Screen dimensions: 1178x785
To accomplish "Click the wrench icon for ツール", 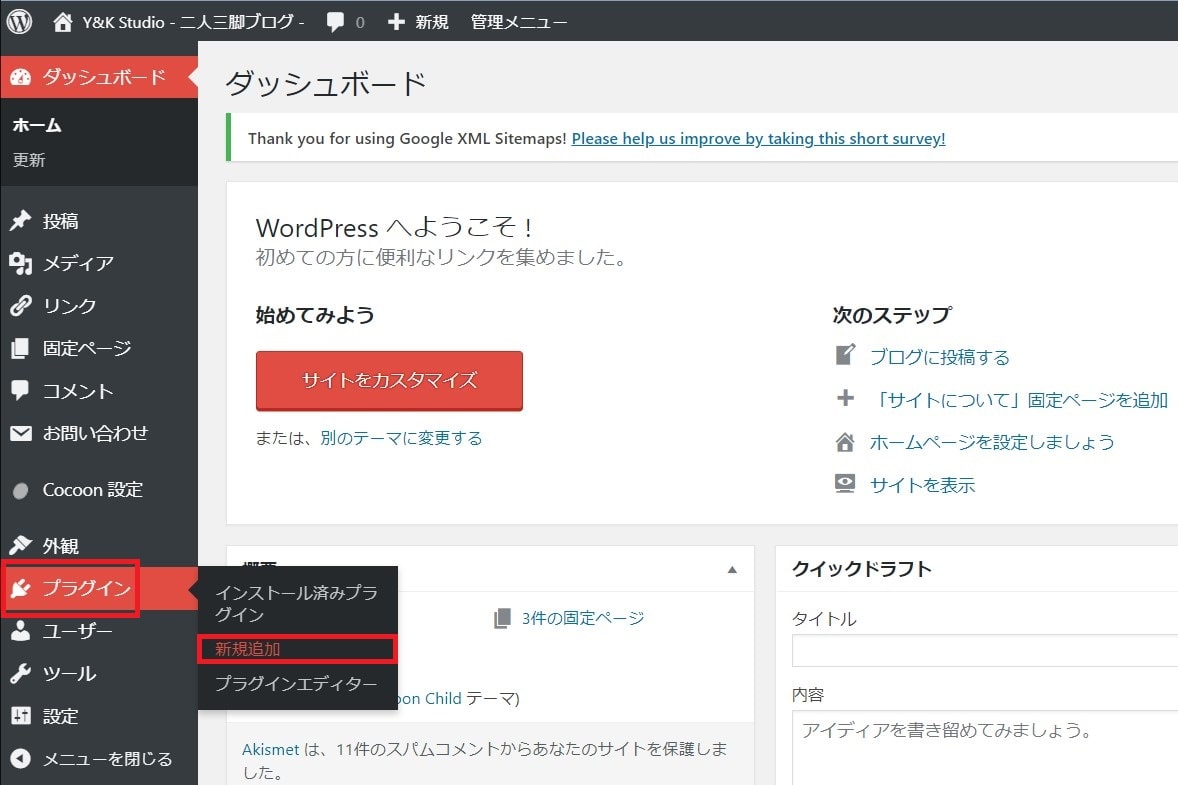I will [x=21, y=674].
